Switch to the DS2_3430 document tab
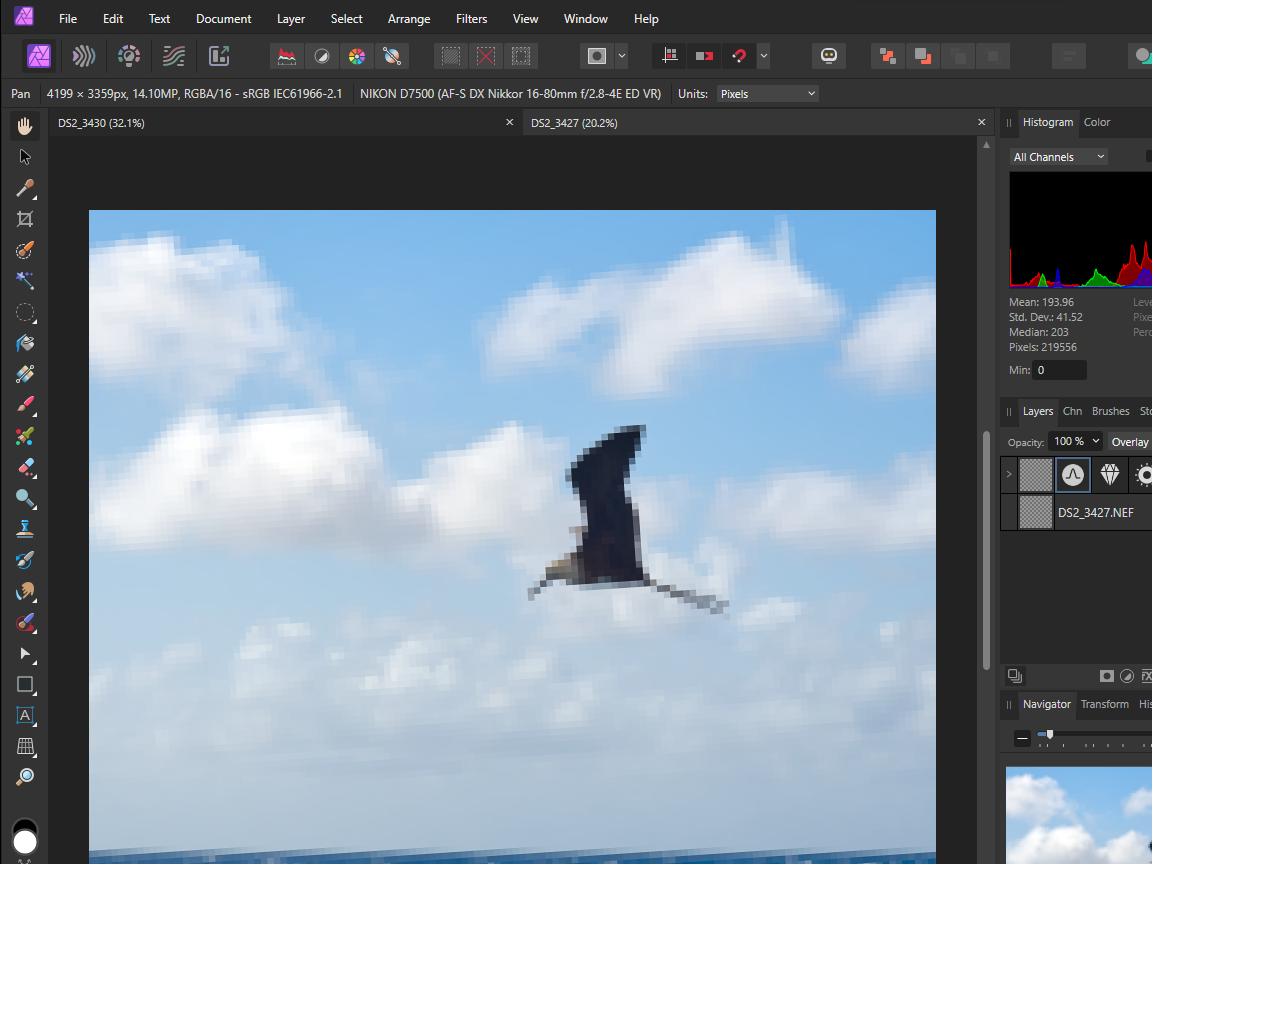The image size is (1269, 1014). (100, 122)
